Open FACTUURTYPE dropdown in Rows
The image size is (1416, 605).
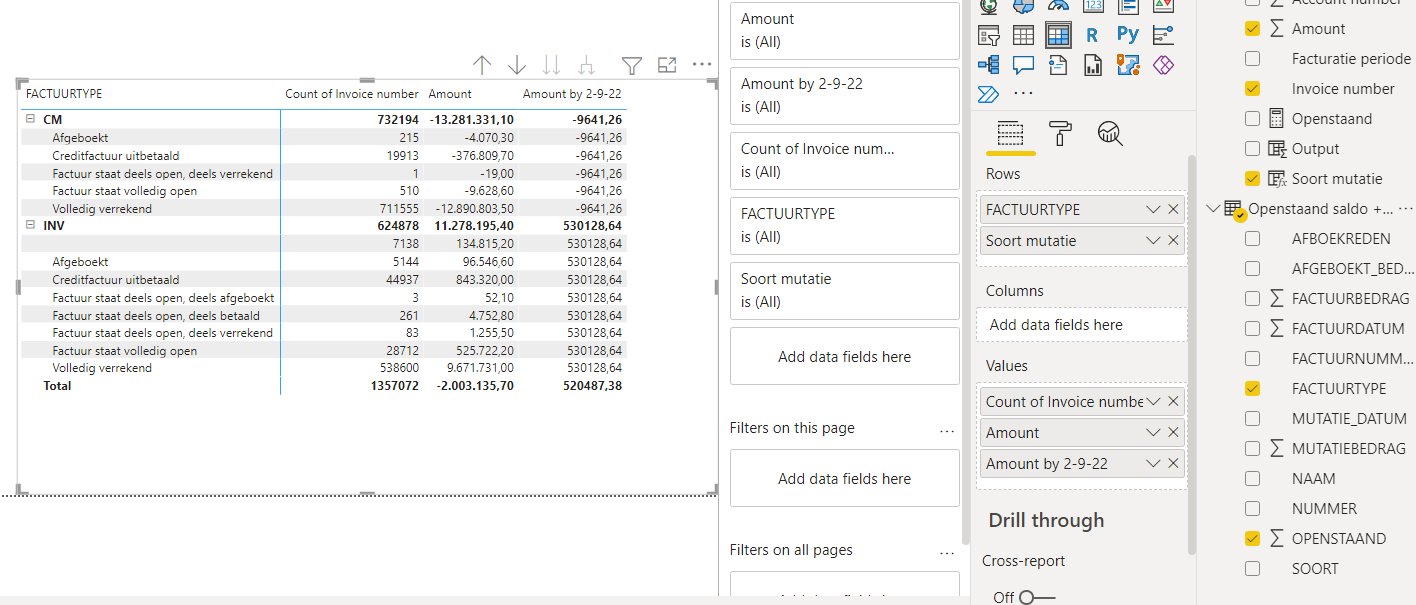(1153, 210)
